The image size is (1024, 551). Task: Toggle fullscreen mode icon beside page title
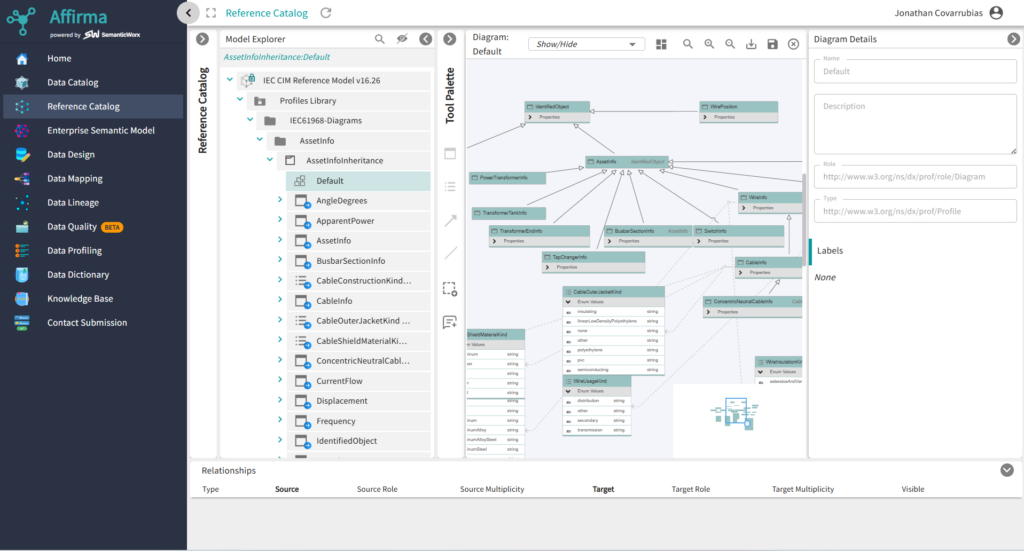click(x=211, y=13)
